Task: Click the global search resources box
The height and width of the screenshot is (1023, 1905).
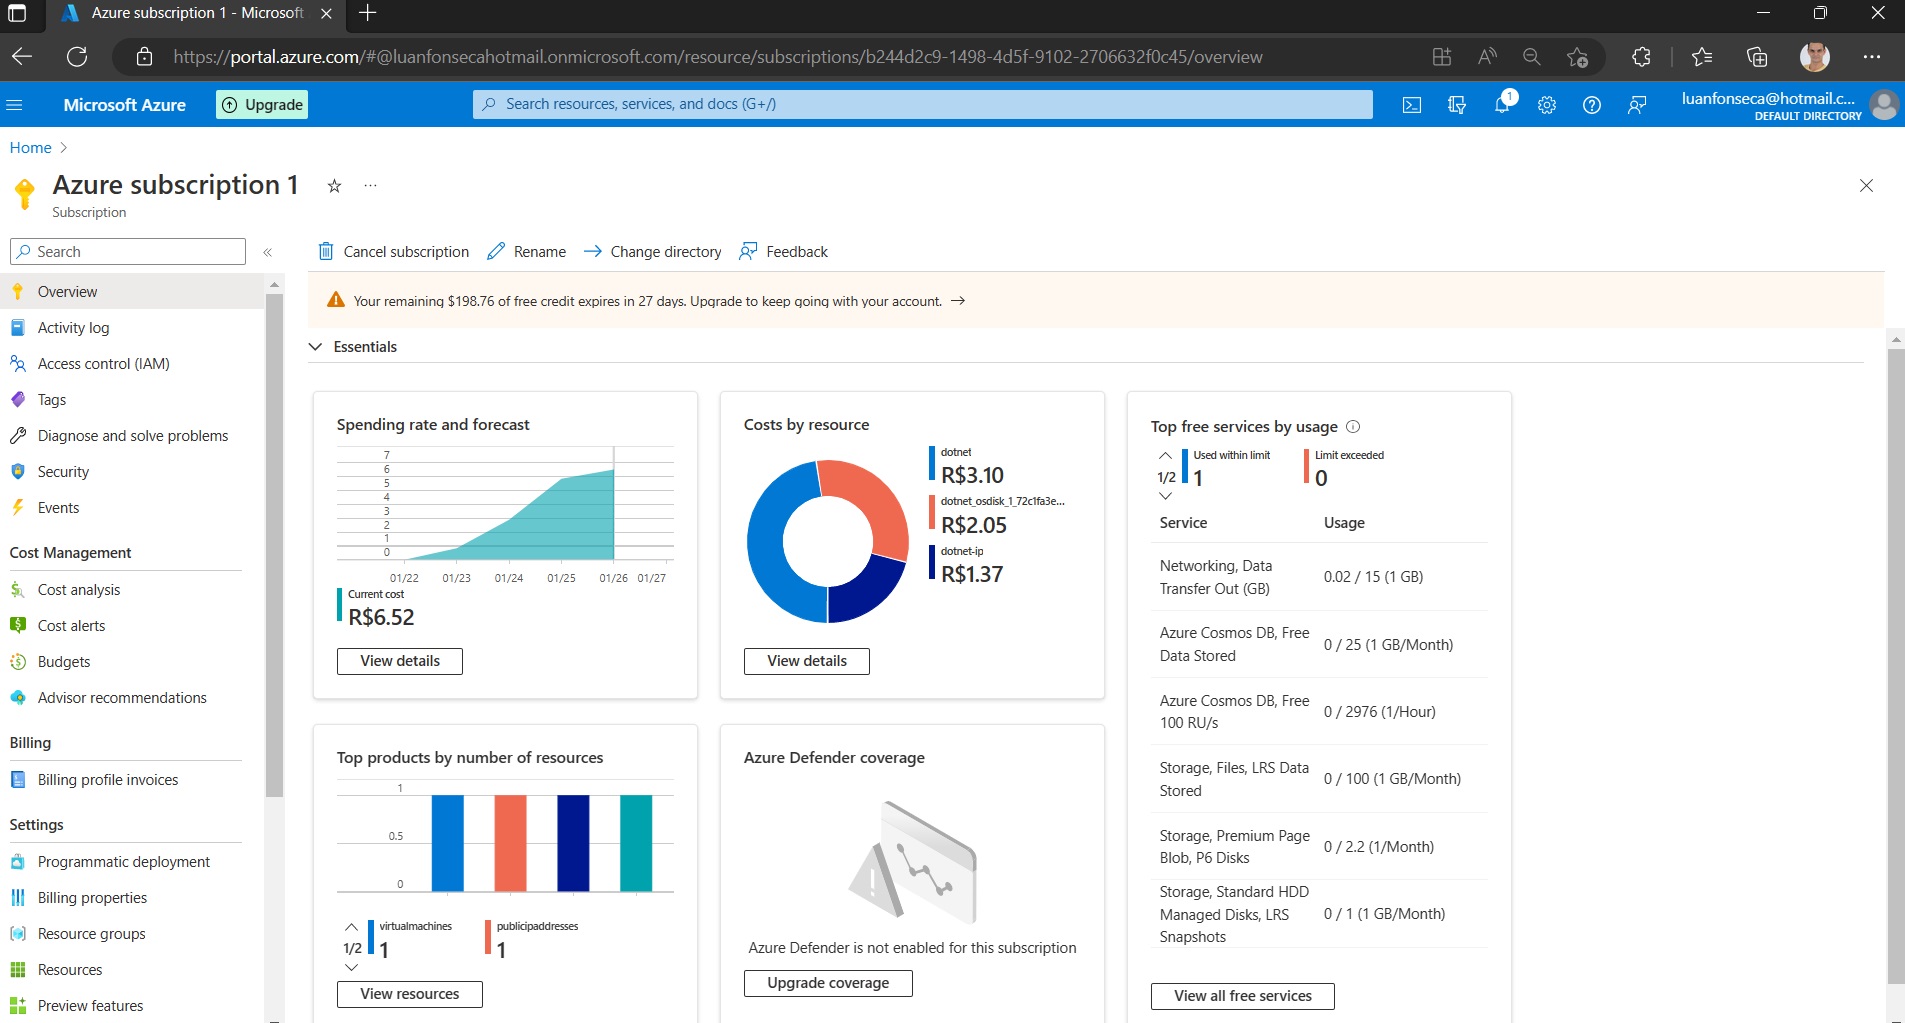Action: click(922, 104)
